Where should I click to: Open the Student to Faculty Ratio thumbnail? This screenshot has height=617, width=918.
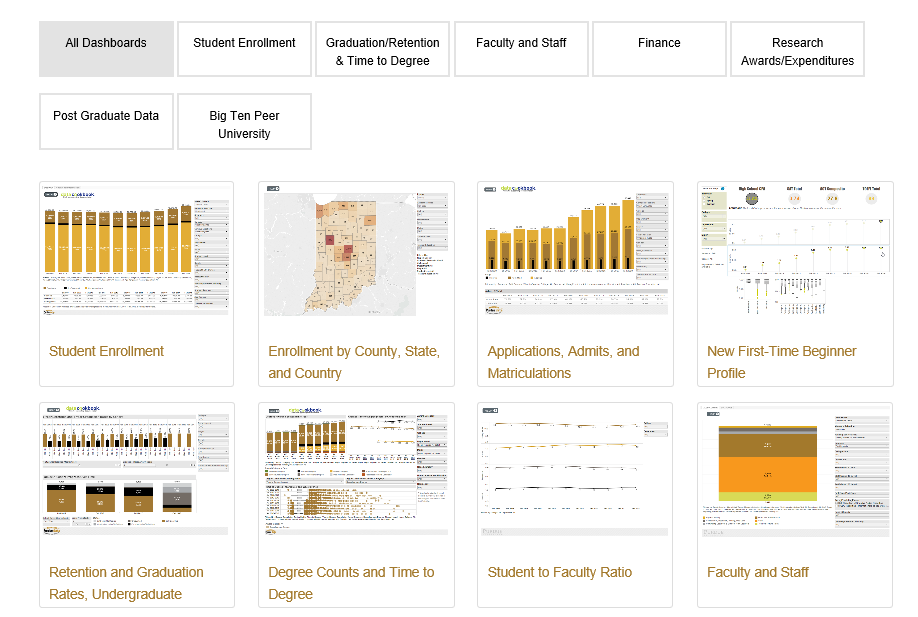click(575, 471)
